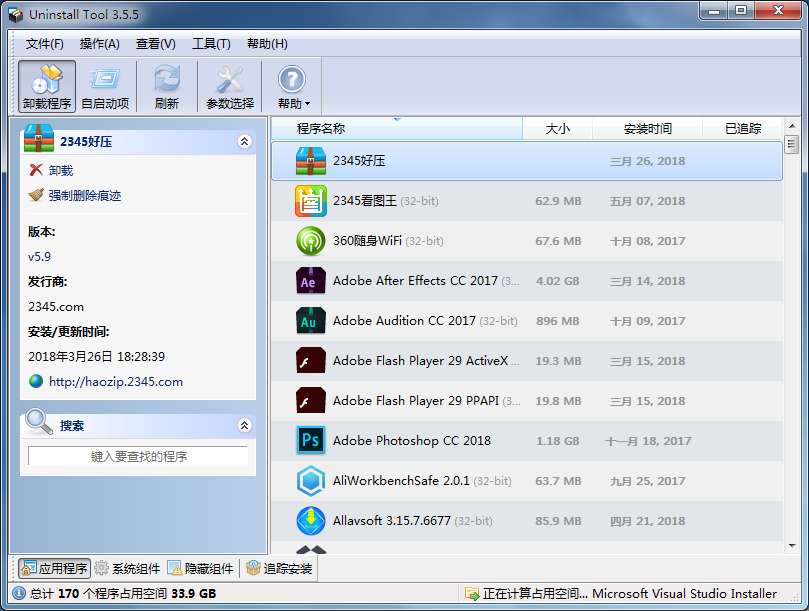Open the http://haozip.2345.com link
Image resolution: width=809 pixels, height=611 pixels.
click(116, 382)
